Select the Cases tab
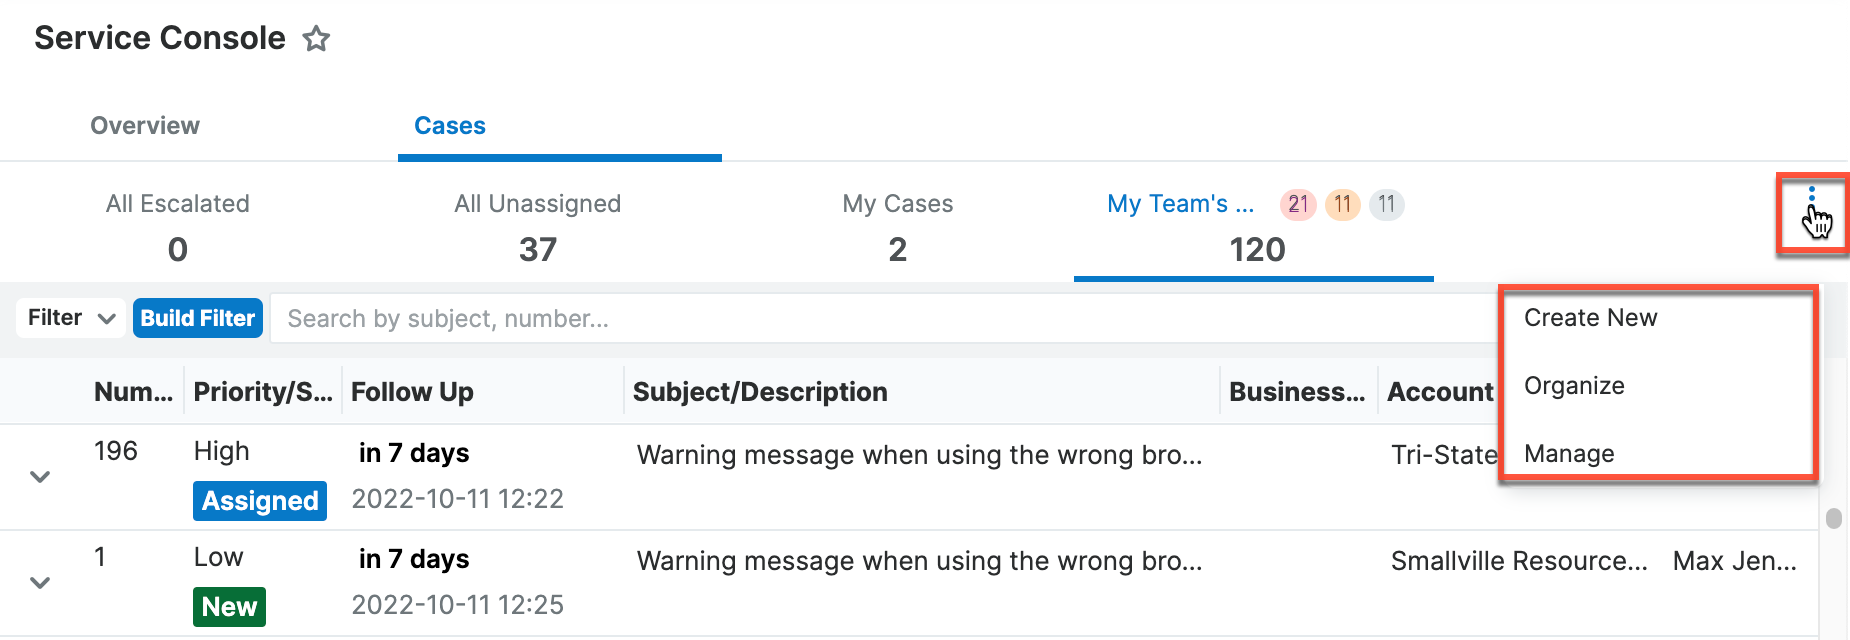Screen dimensions: 1850x640 (450, 126)
